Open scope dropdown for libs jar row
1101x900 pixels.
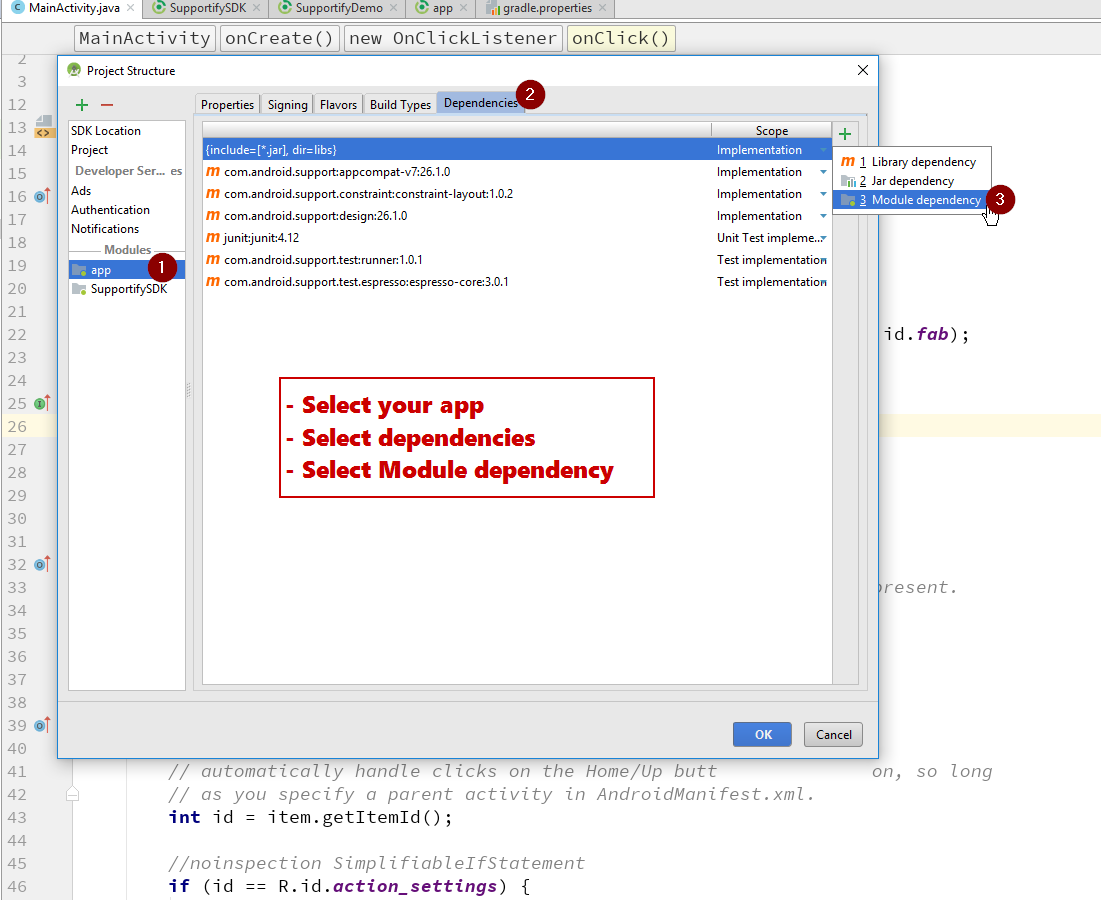pyautogui.click(x=823, y=150)
